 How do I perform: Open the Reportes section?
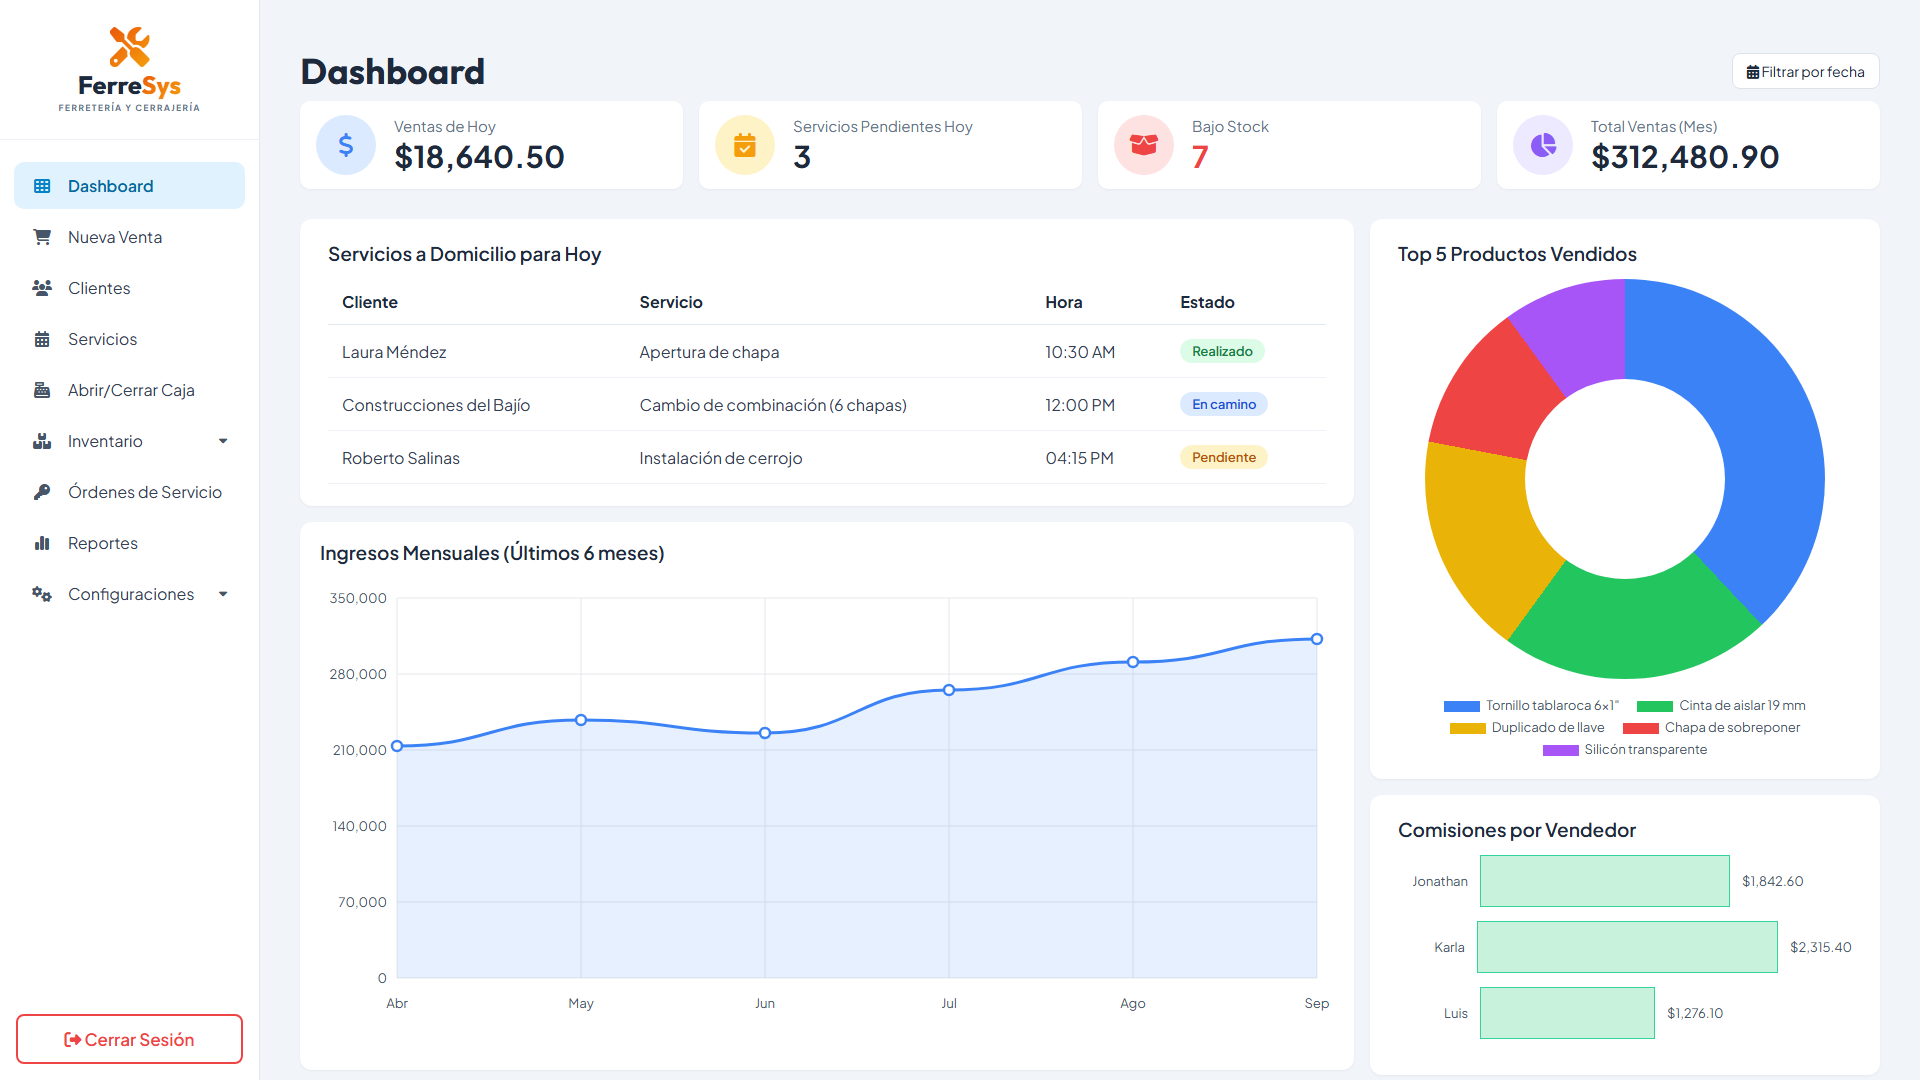pos(129,543)
